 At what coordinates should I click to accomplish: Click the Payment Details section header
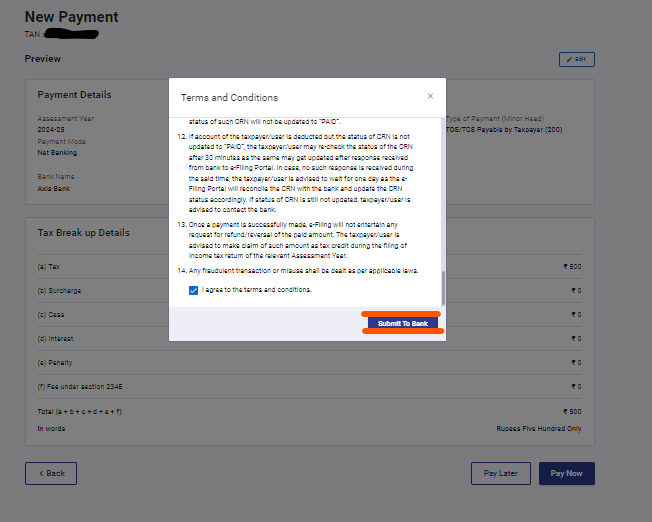[74, 95]
